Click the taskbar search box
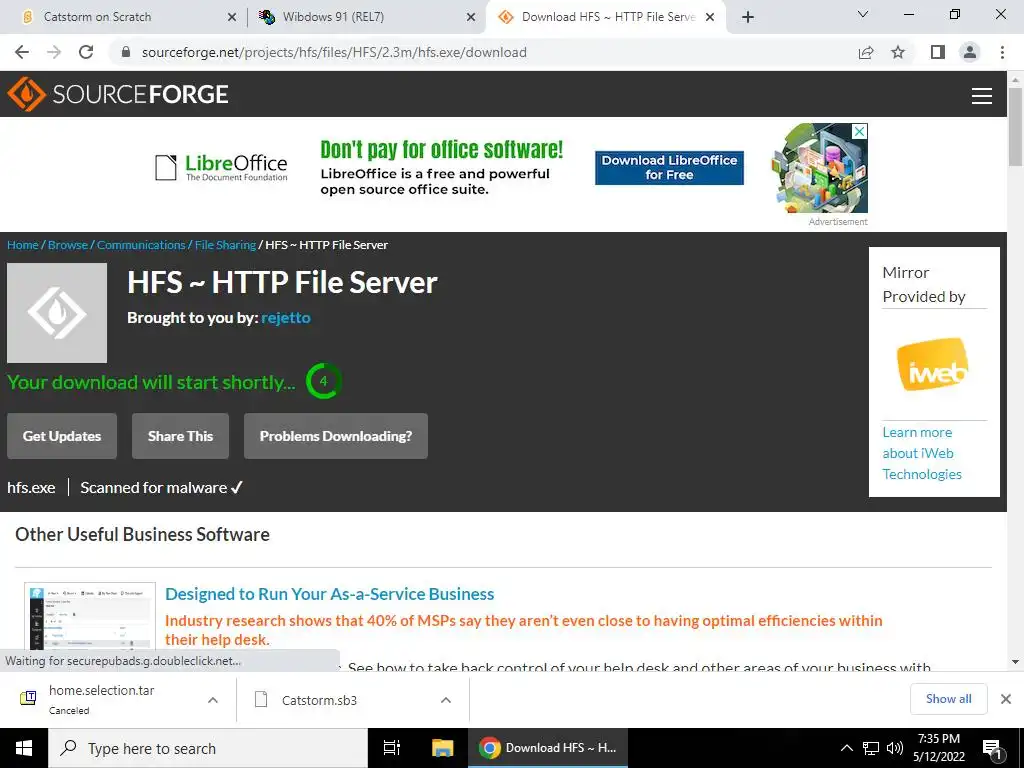The height and width of the screenshot is (768, 1024). [x=208, y=748]
